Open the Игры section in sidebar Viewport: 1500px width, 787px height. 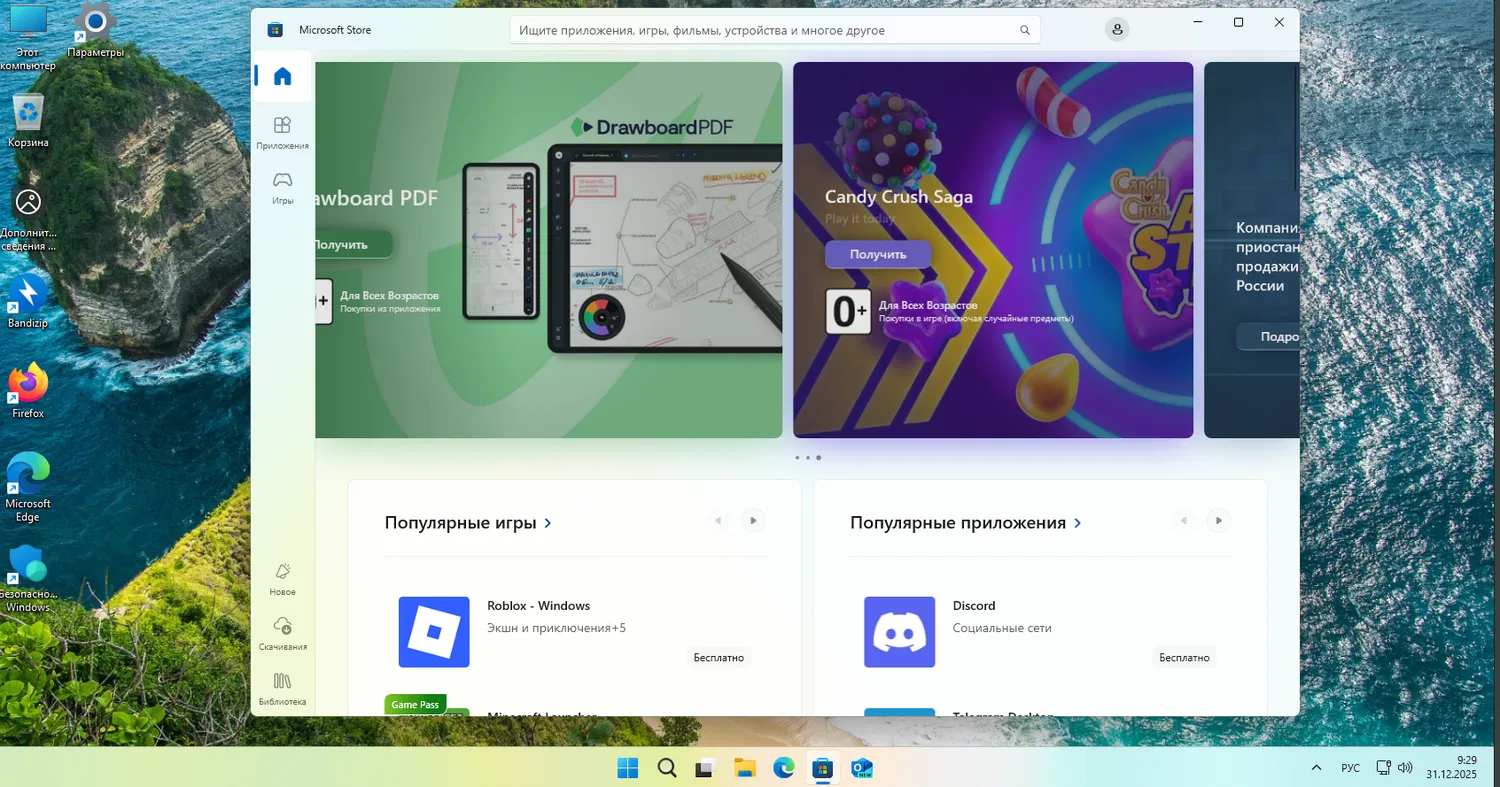pyautogui.click(x=282, y=187)
